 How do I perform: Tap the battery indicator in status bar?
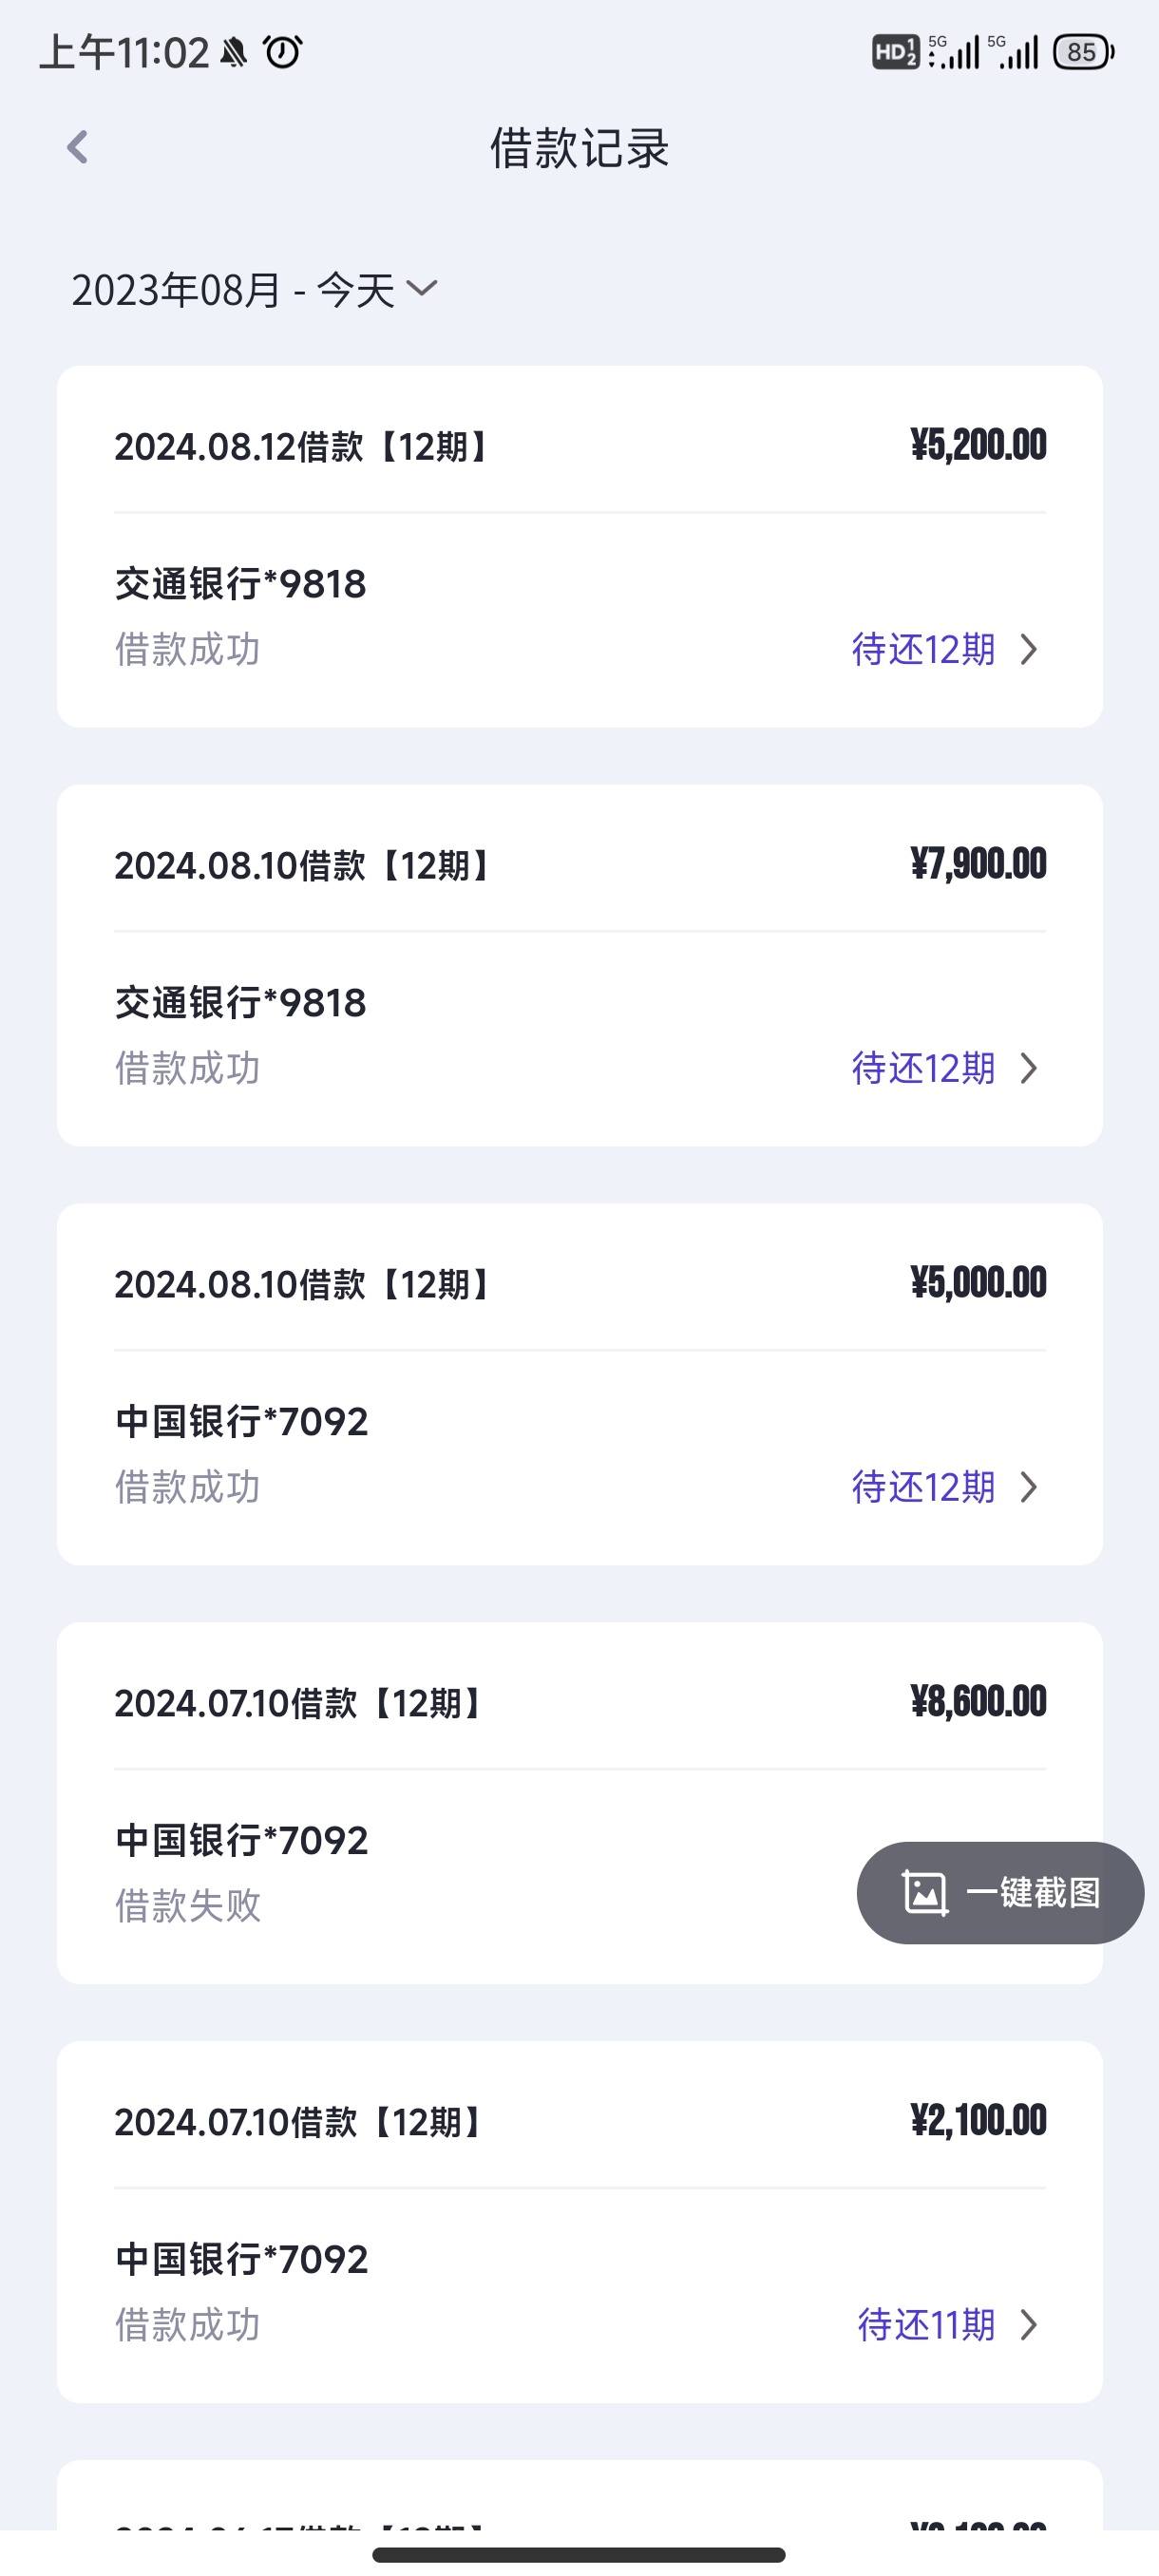click(1085, 52)
